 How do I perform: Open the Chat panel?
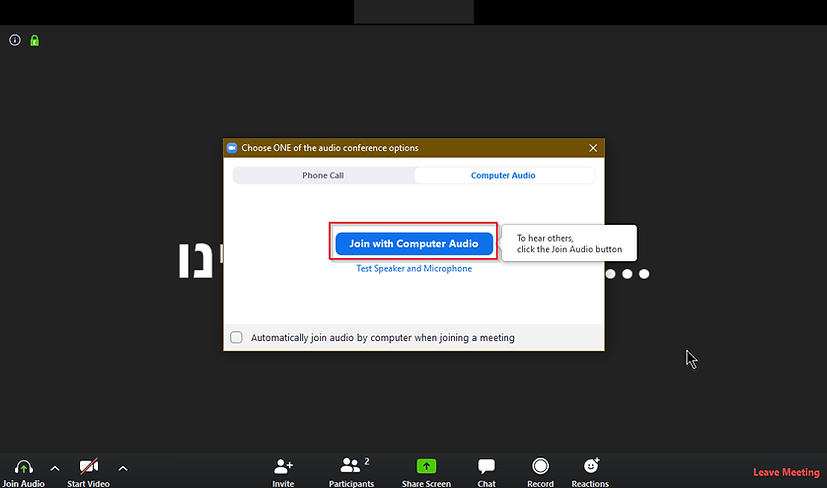[486, 472]
